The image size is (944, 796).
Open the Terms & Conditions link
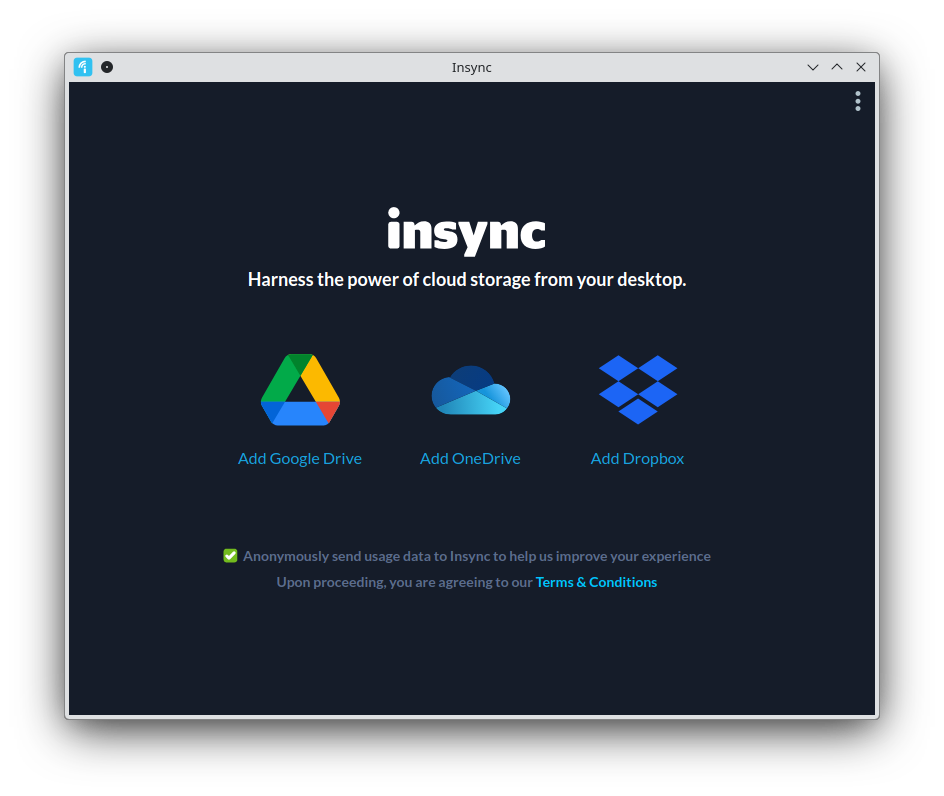tap(596, 582)
